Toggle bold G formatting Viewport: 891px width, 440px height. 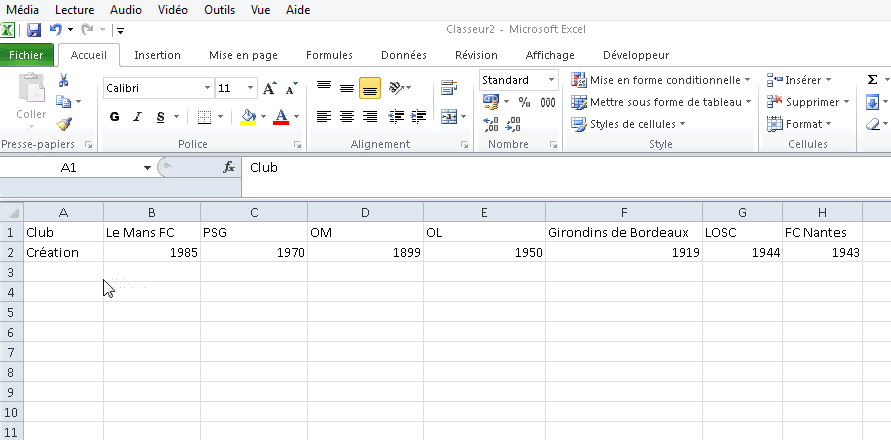pos(115,117)
